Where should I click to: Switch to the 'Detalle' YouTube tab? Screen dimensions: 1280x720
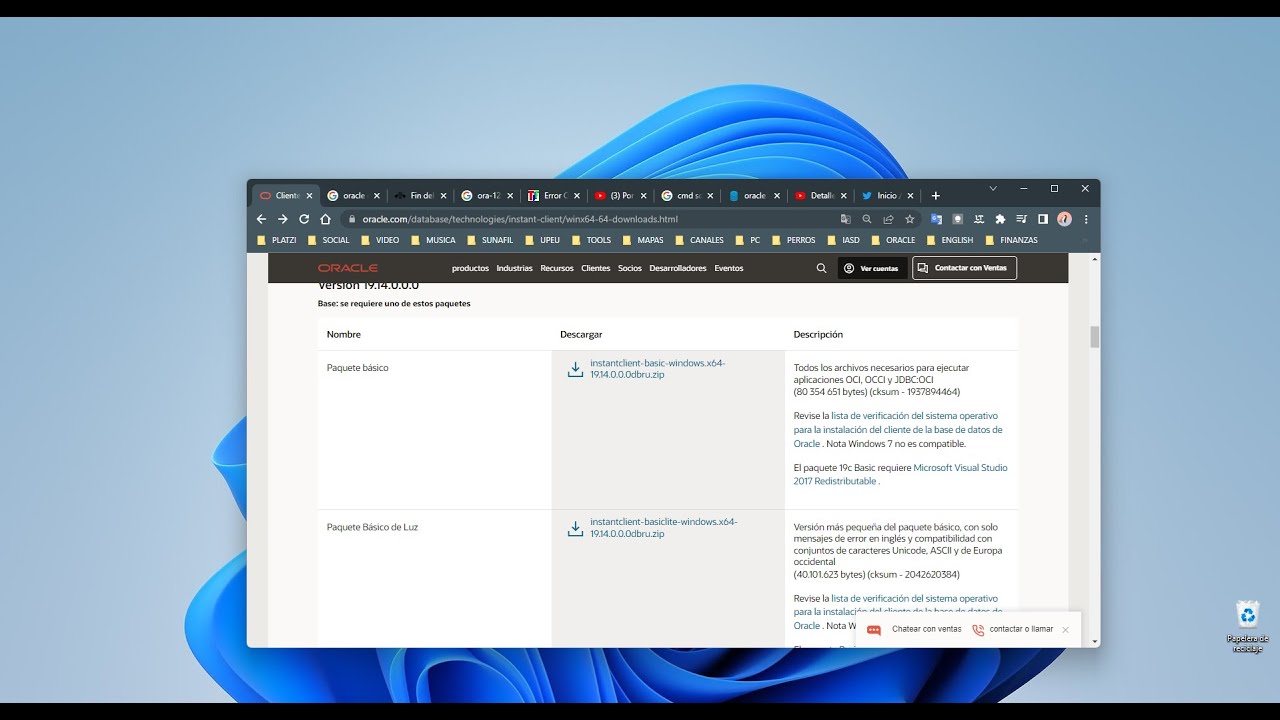[x=822, y=196]
